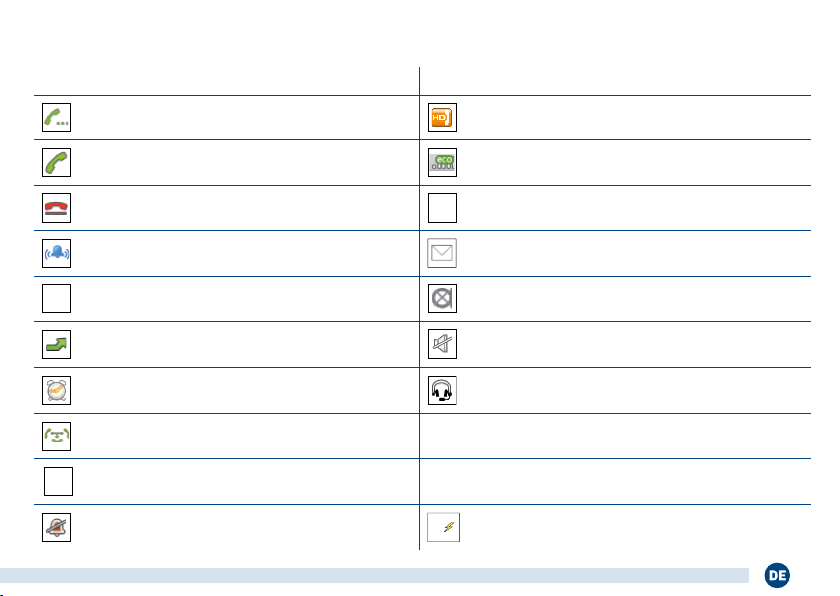Screen dimensions: 840x596
Task: Click the green conference call handset icon
Action: 56,437
